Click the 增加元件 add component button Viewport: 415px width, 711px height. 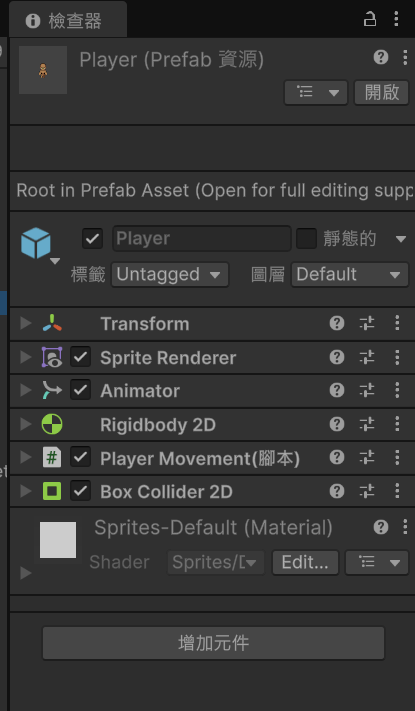213,643
